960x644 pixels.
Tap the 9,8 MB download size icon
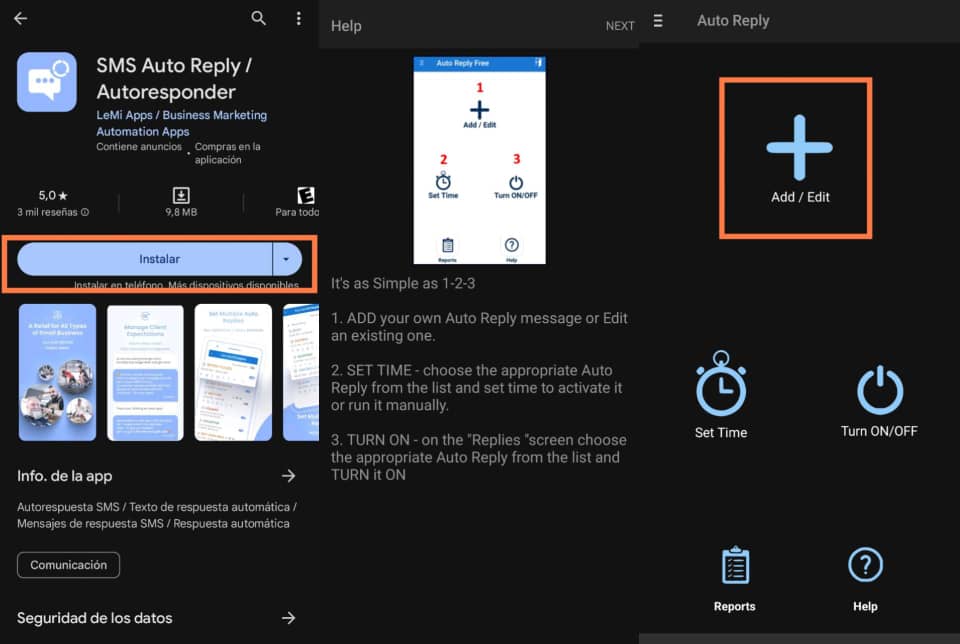(181, 195)
